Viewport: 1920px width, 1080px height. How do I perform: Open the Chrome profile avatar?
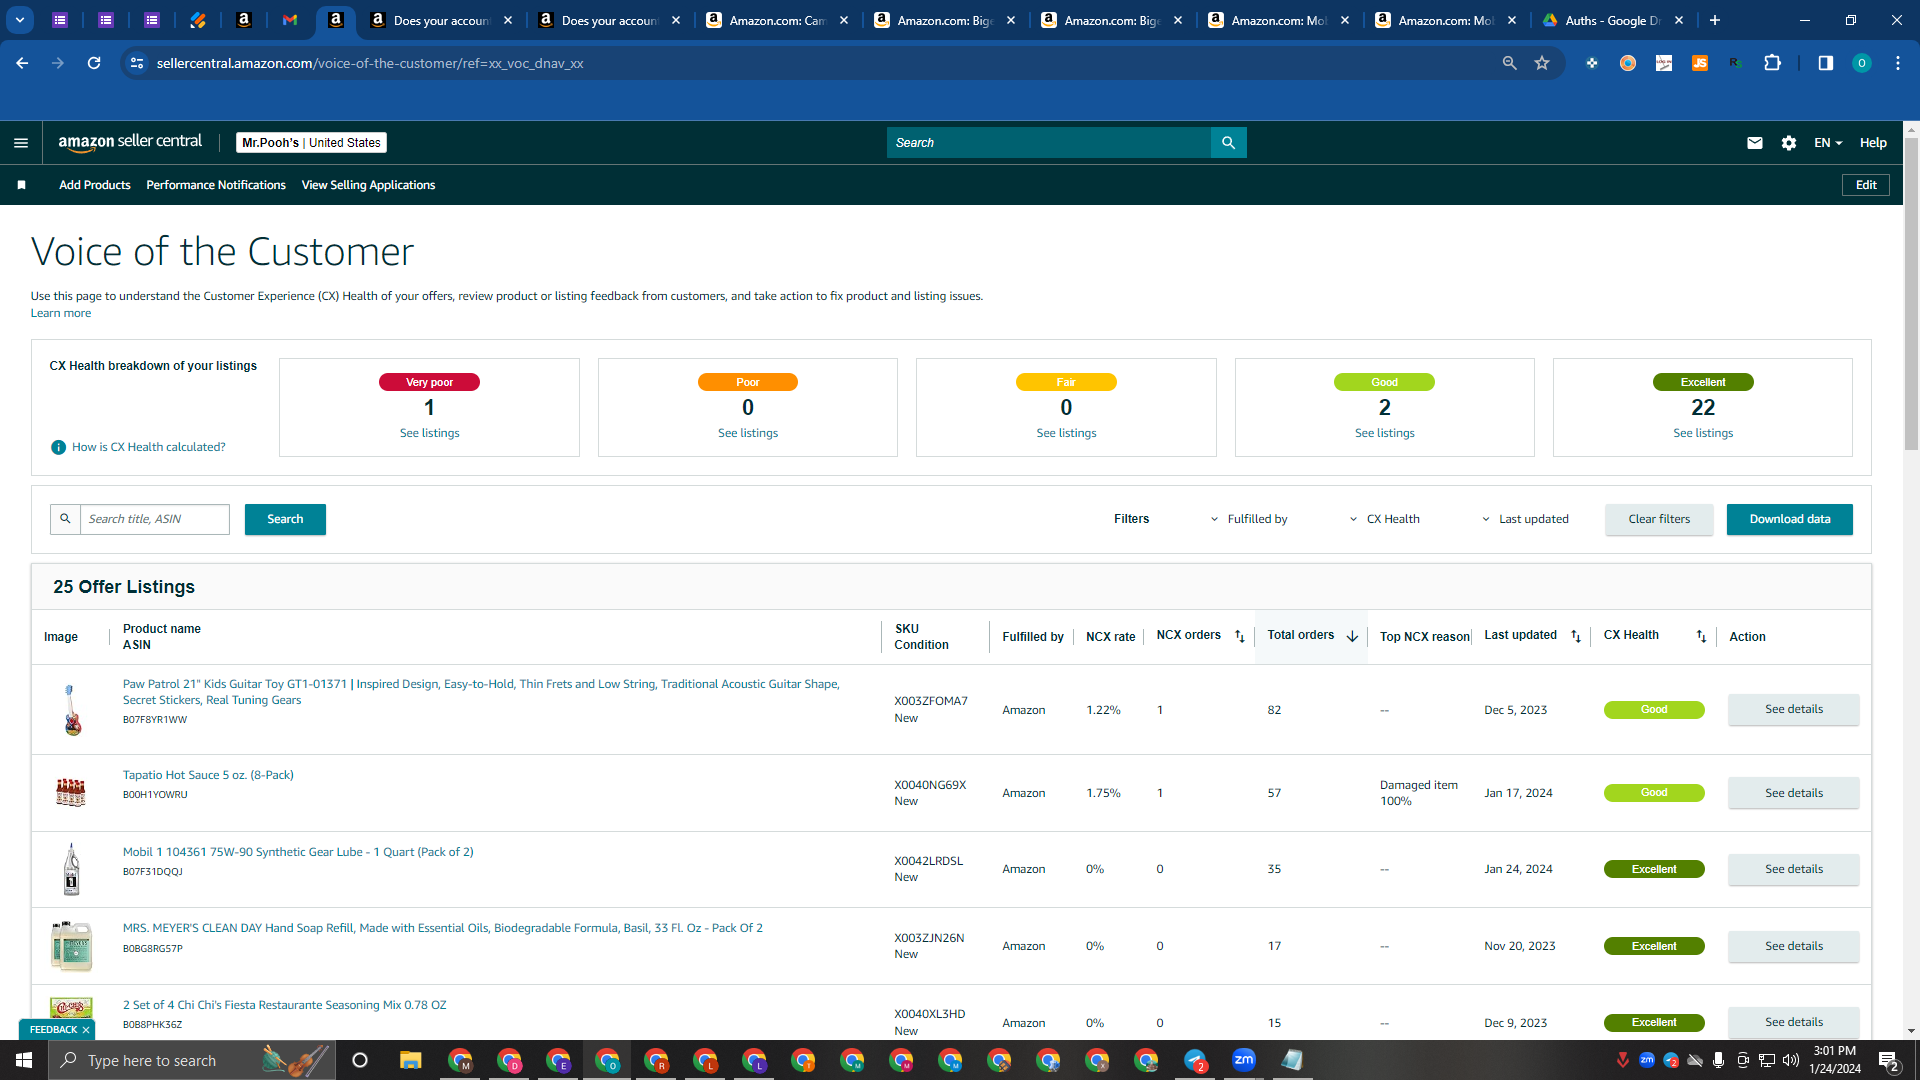tap(1861, 63)
